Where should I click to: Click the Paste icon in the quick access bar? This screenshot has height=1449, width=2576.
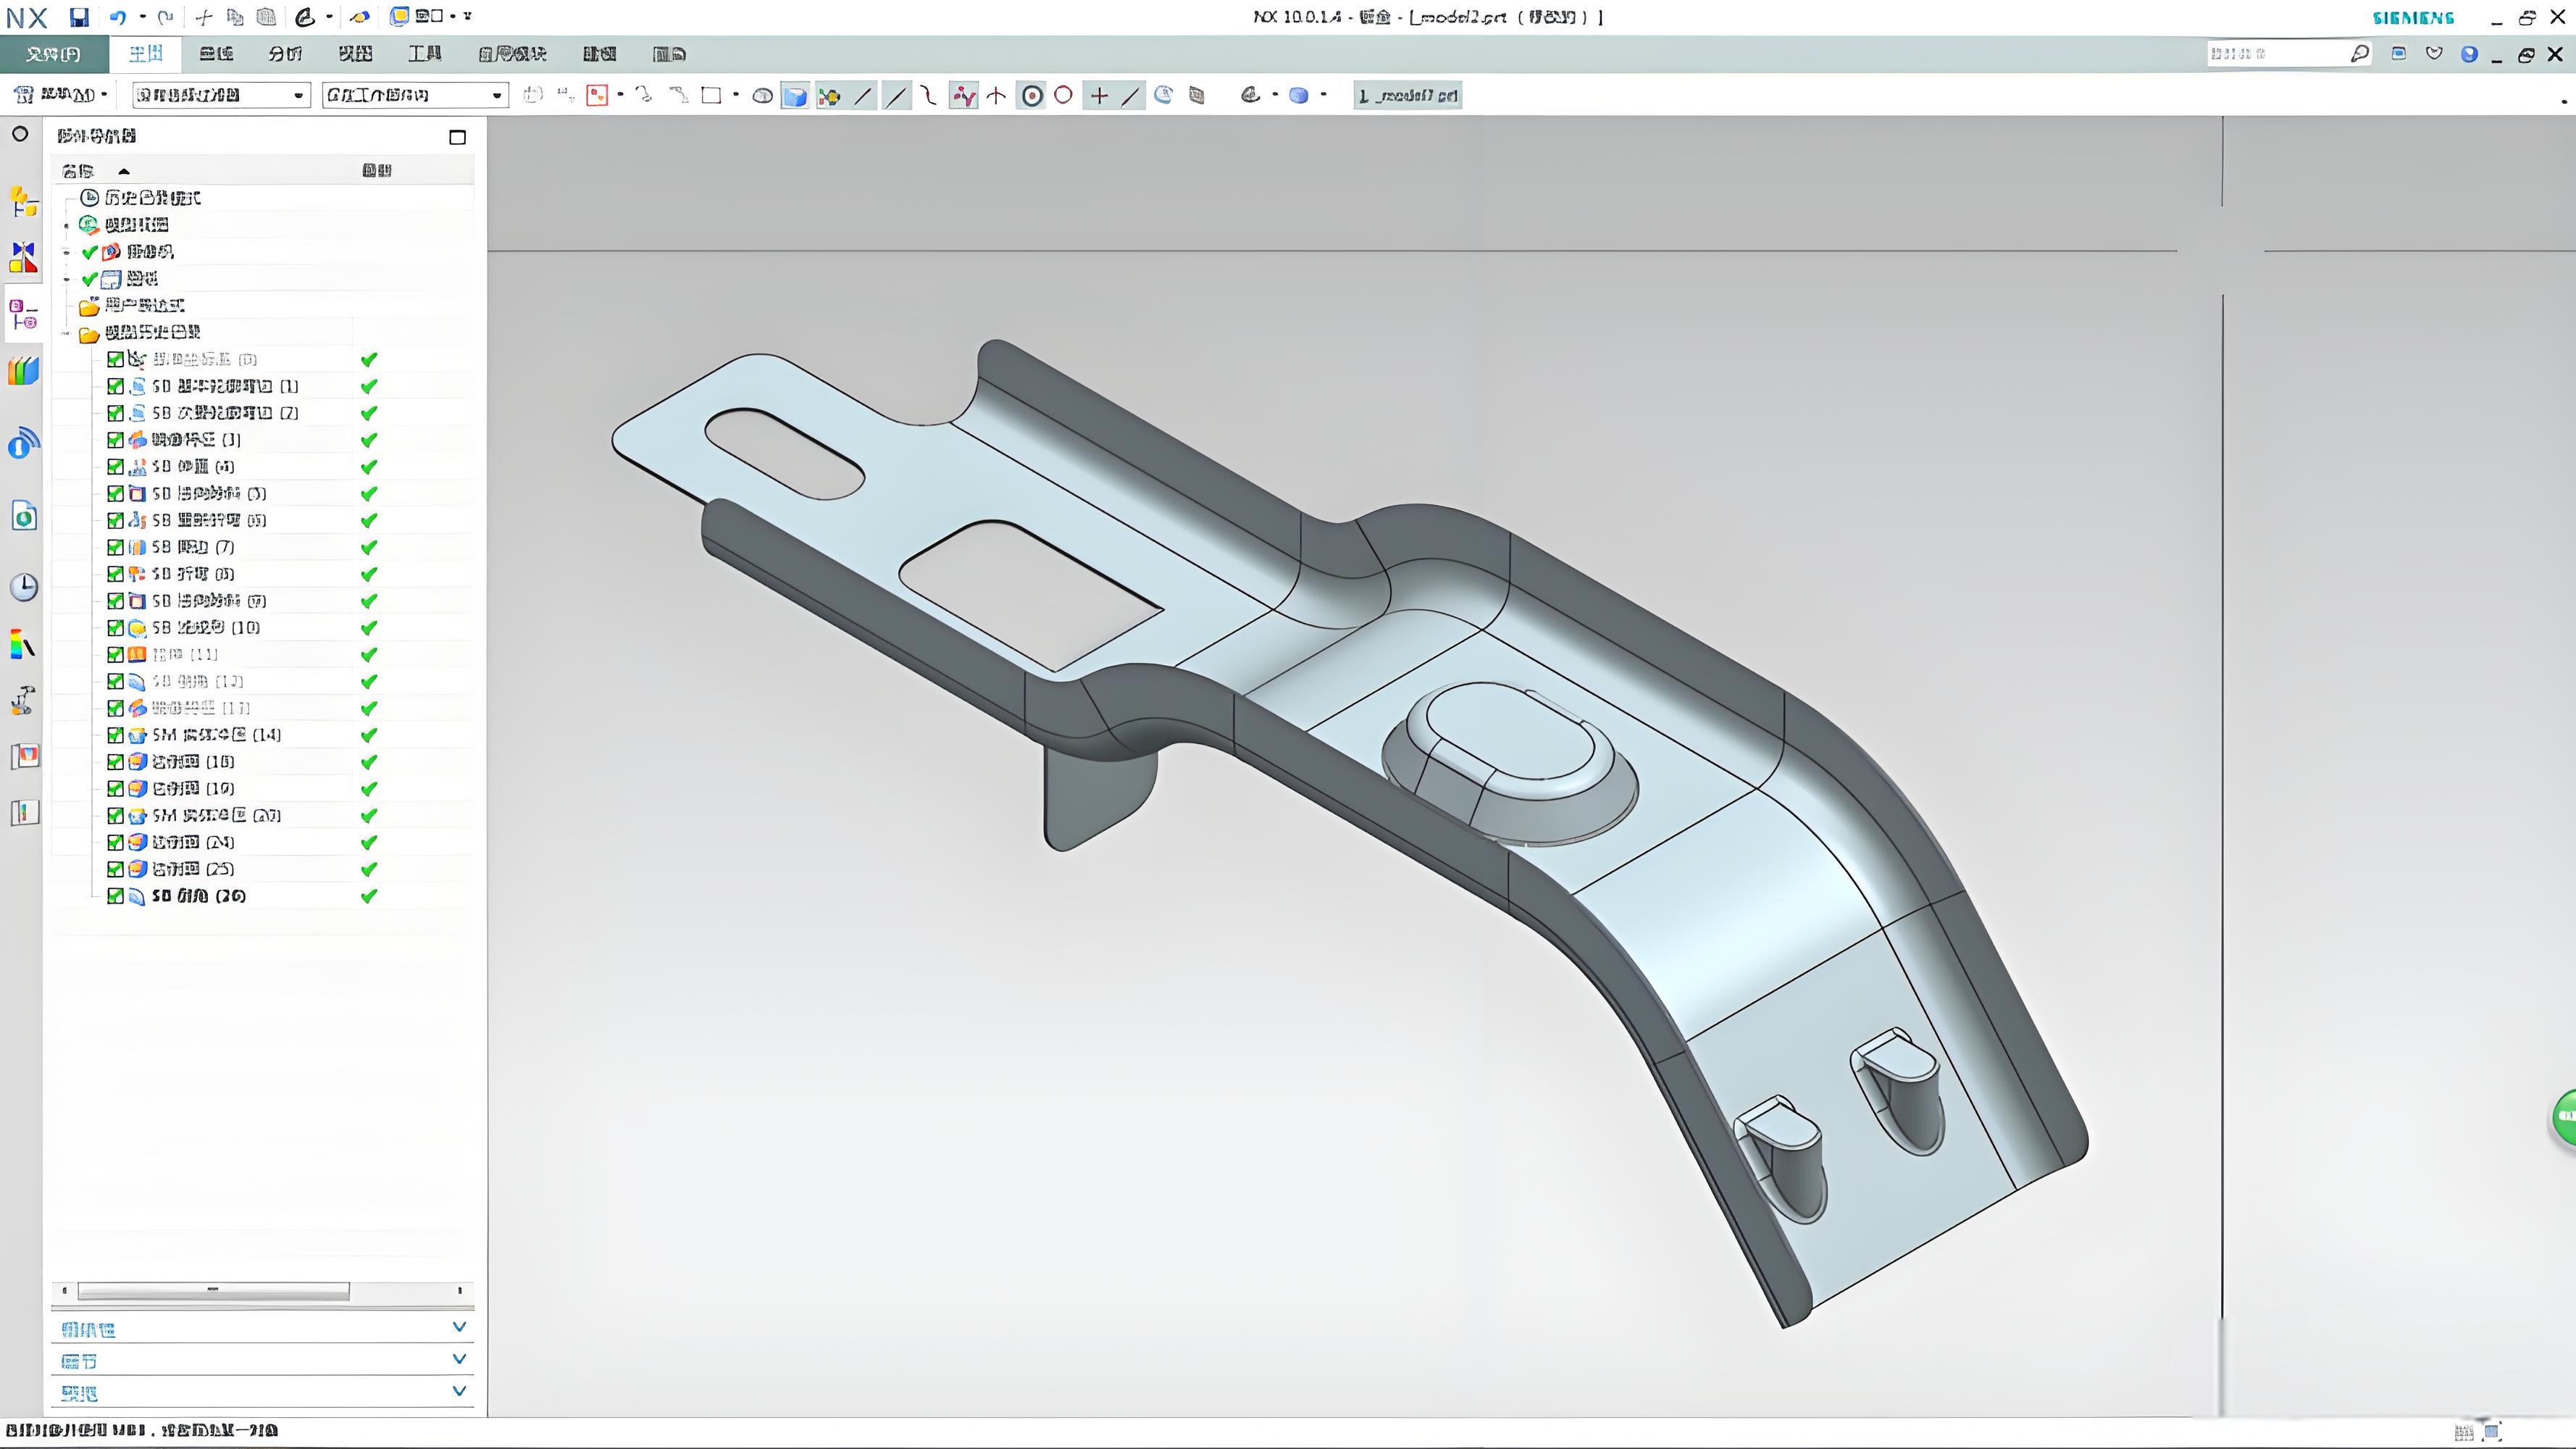pyautogui.click(x=266, y=17)
